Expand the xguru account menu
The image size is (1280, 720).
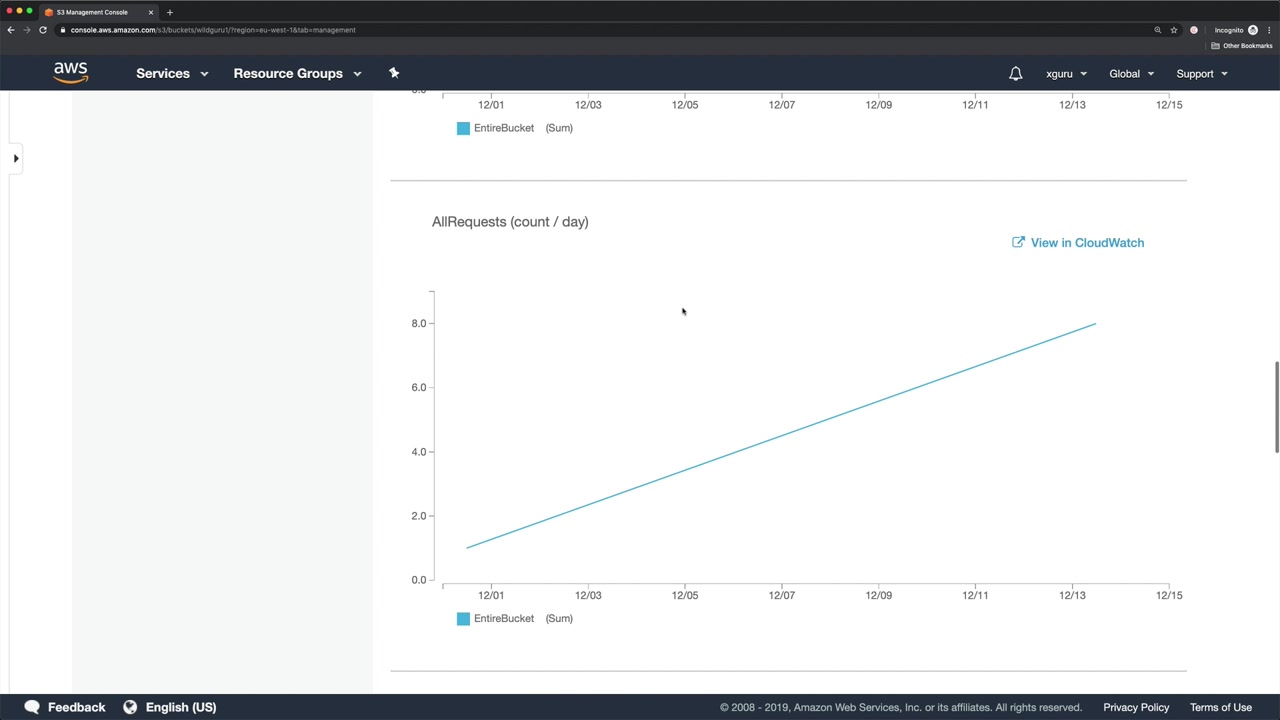1066,73
